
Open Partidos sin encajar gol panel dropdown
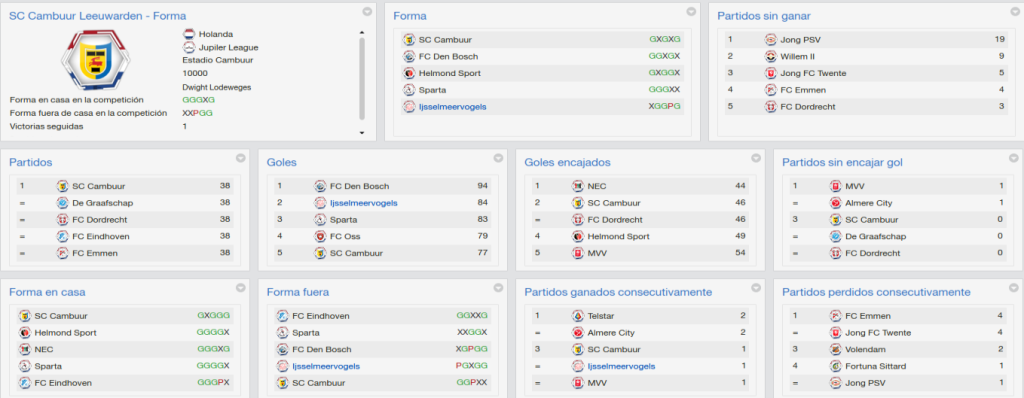[x=1014, y=158]
